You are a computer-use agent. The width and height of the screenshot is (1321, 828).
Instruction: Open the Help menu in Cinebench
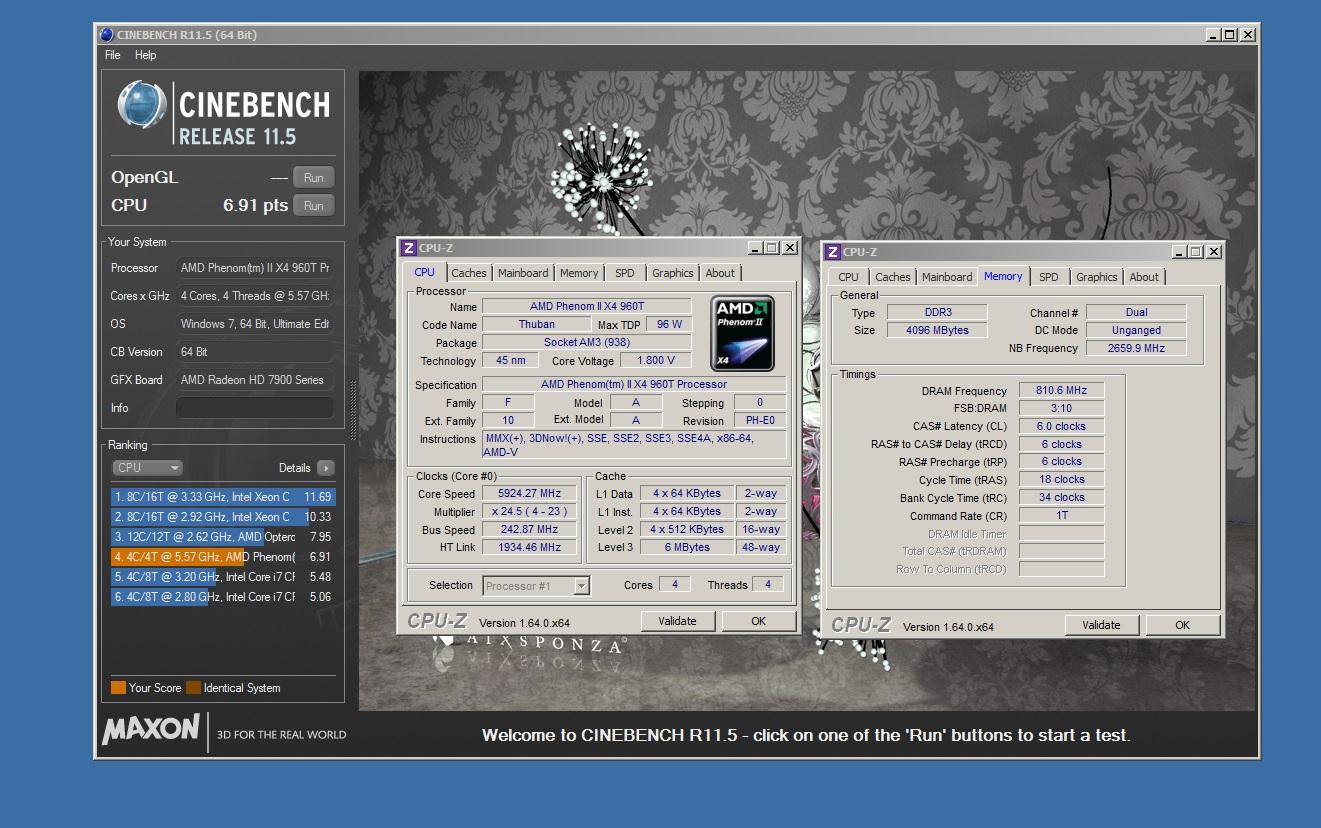tap(146, 55)
